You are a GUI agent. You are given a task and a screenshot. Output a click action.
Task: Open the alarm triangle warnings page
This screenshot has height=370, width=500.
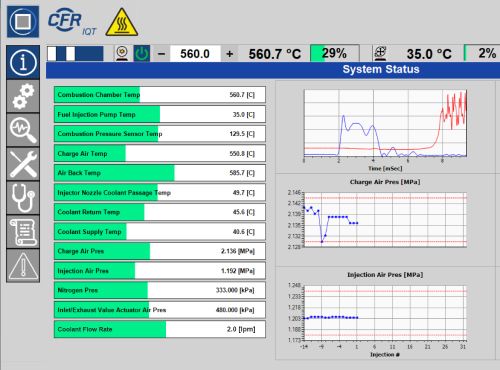(23, 266)
